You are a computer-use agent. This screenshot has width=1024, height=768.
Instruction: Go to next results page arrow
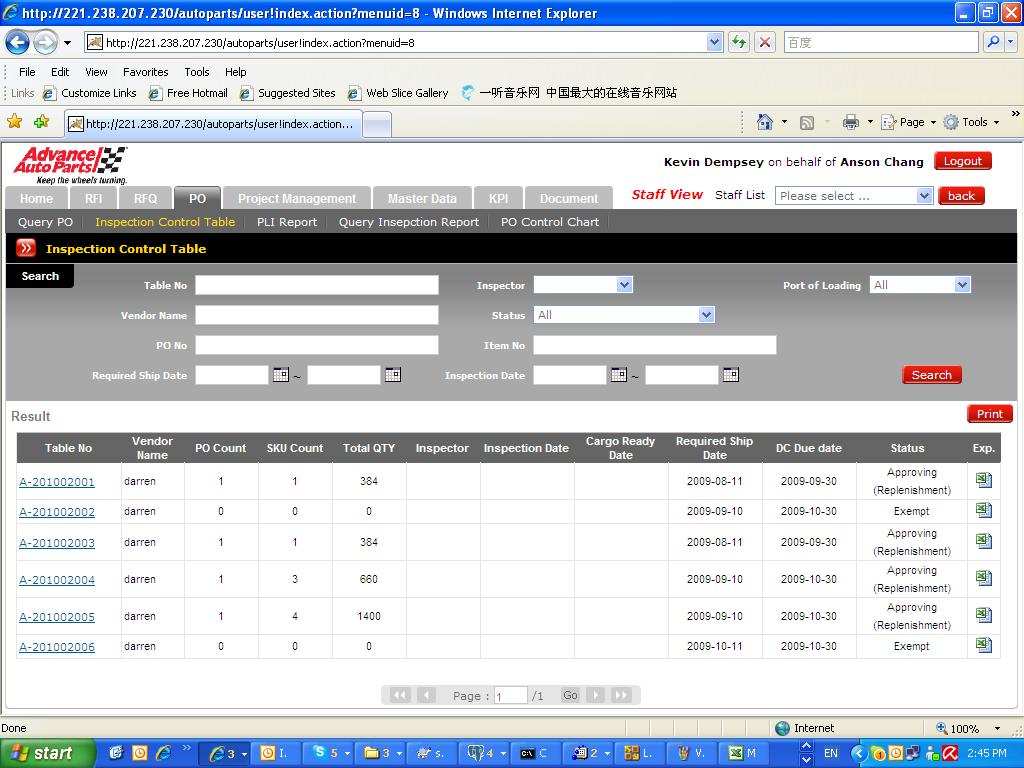(596, 695)
